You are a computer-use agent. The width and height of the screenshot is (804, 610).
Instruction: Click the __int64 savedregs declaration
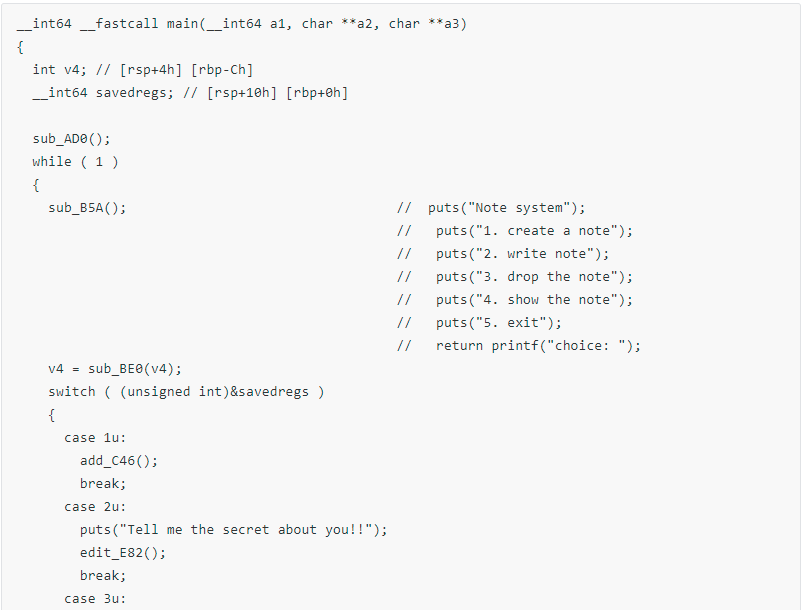[190, 93]
